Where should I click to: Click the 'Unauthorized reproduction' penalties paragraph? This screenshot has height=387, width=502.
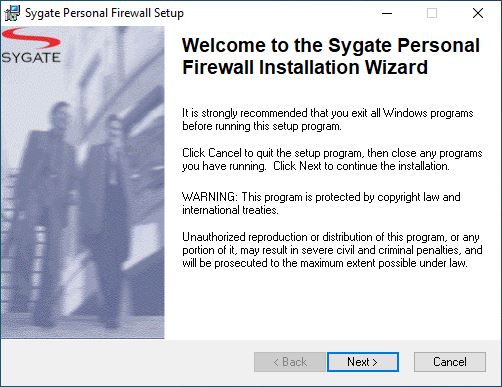coord(332,250)
